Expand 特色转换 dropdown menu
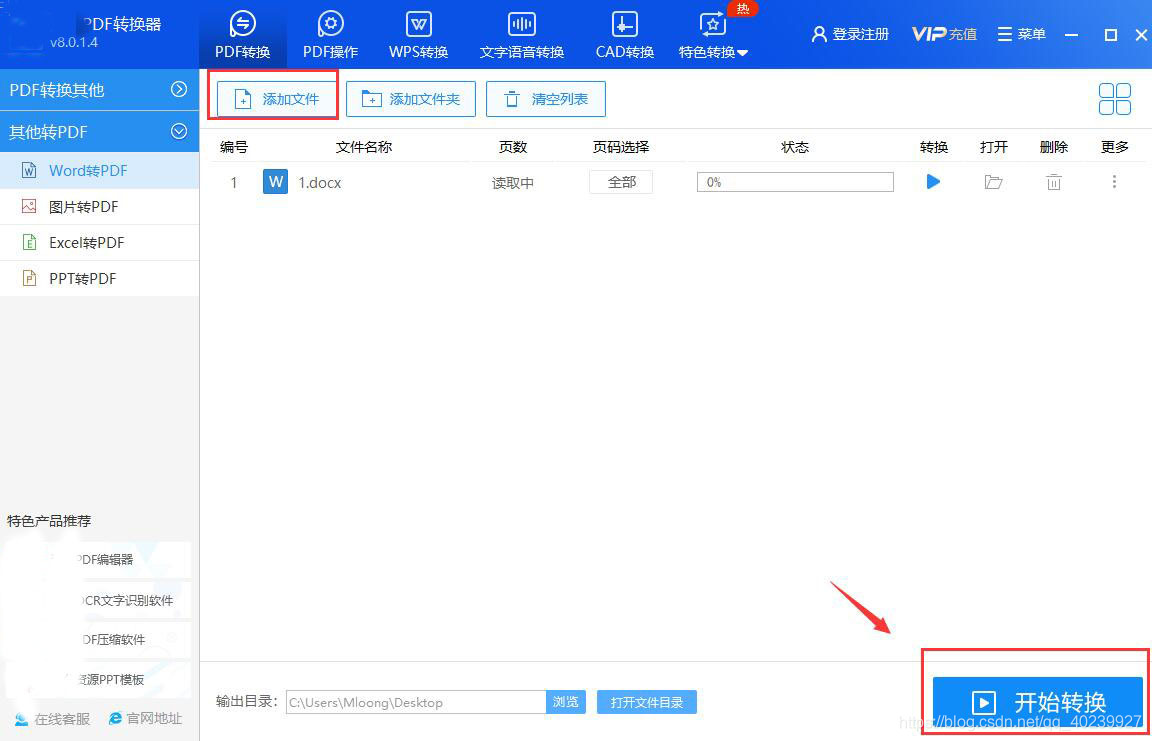The width and height of the screenshot is (1152, 741). pos(713,35)
